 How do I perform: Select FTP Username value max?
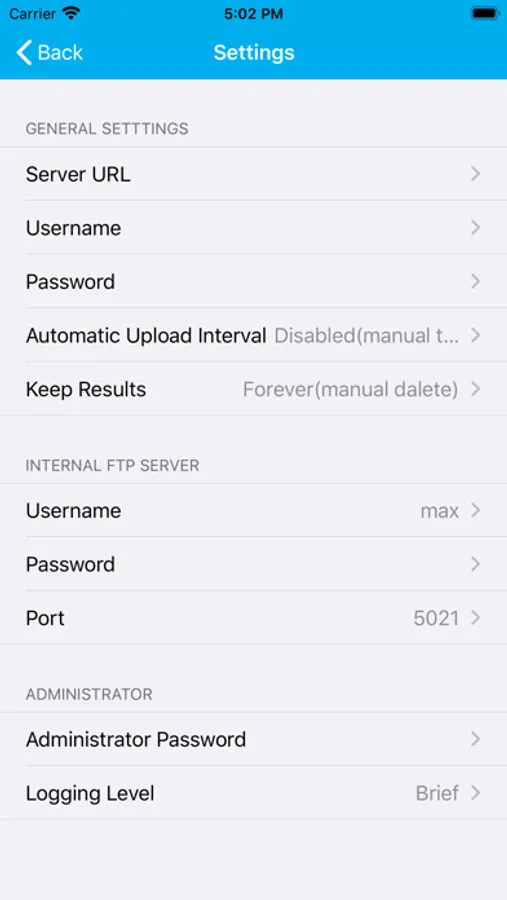tap(440, 511)
